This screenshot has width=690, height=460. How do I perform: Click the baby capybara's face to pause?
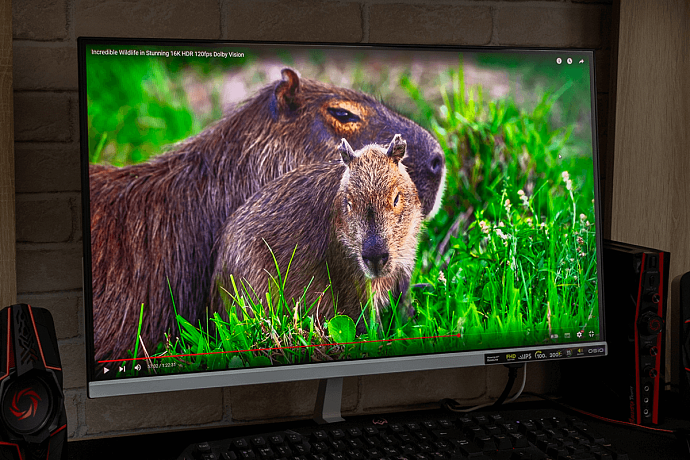click(375, 220)
